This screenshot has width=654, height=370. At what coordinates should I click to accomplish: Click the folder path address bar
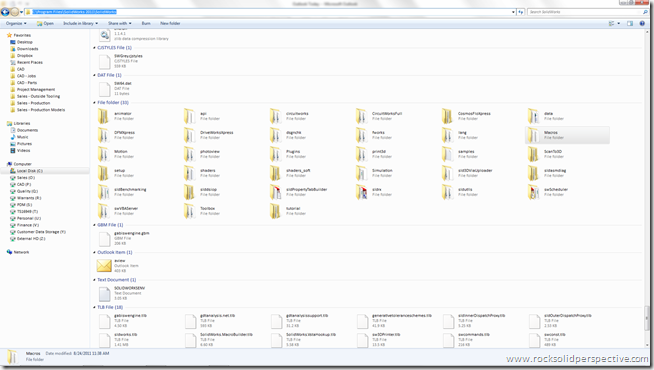(271, 12)
